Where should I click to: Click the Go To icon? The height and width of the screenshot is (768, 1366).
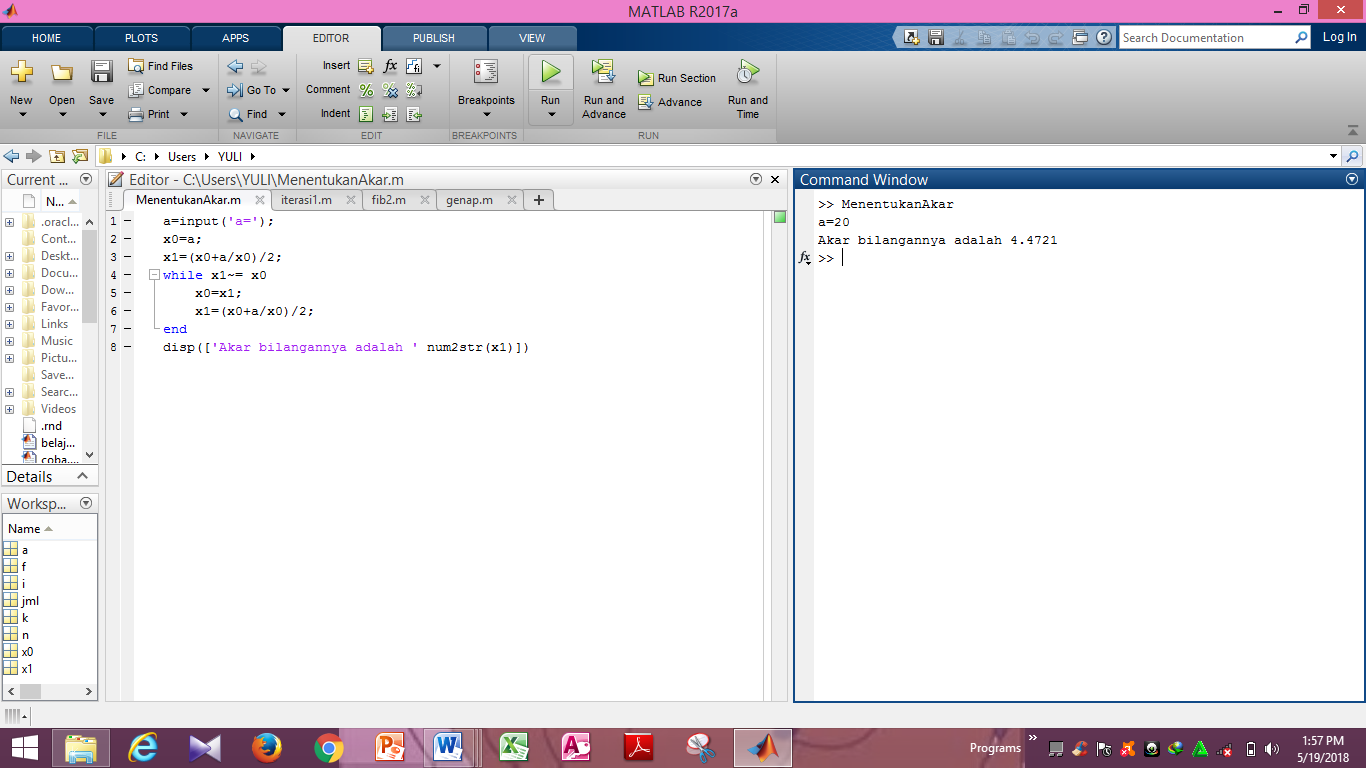pos(235,90)
